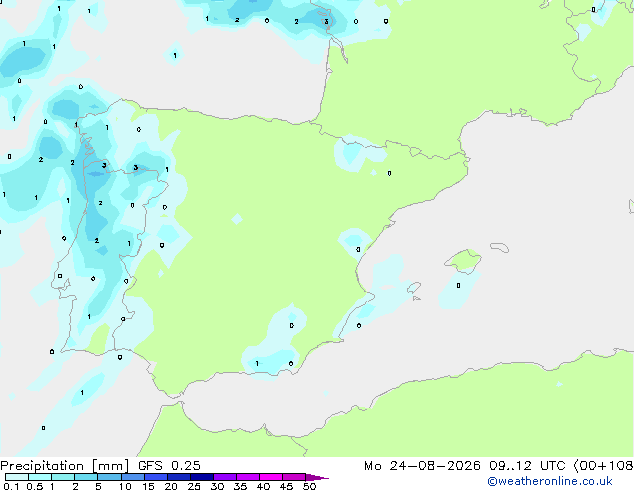Click the 0.1–0.5 mm palest legend swatch
Image resolution: width=634 pixels, height=490 pixels.
[x=17, y=477]
